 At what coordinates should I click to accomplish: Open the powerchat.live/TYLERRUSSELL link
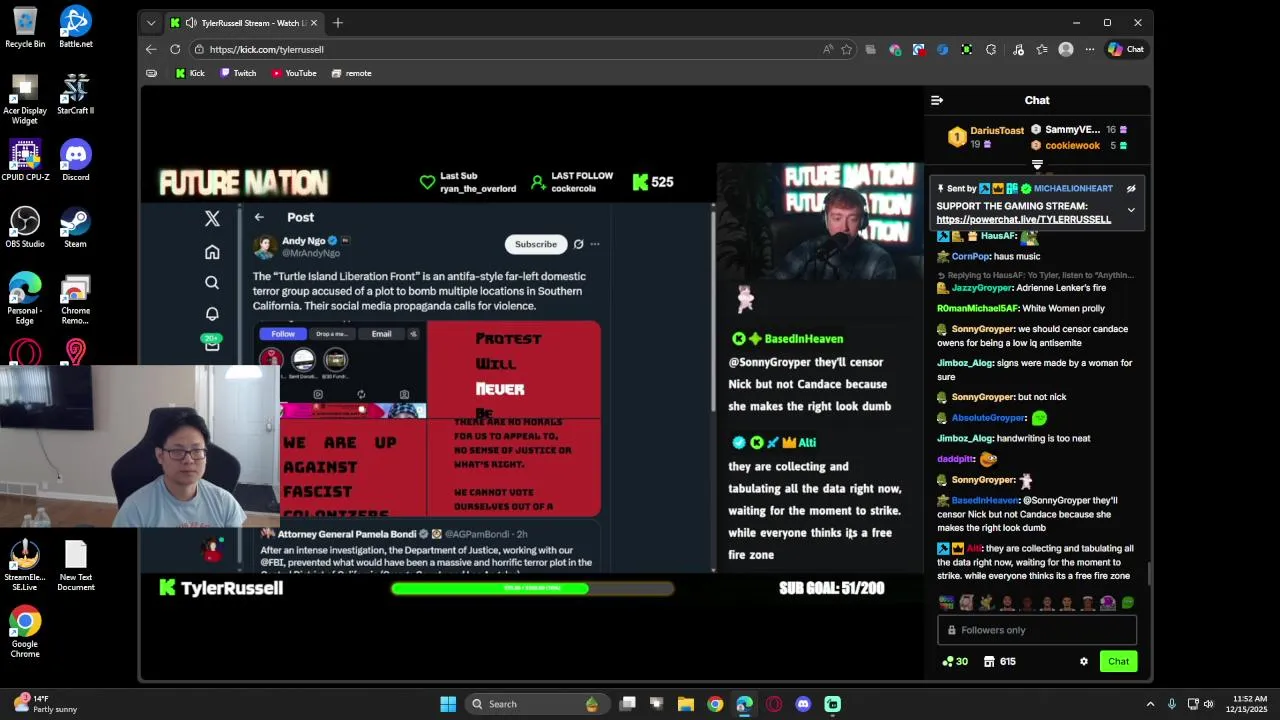1023,219
